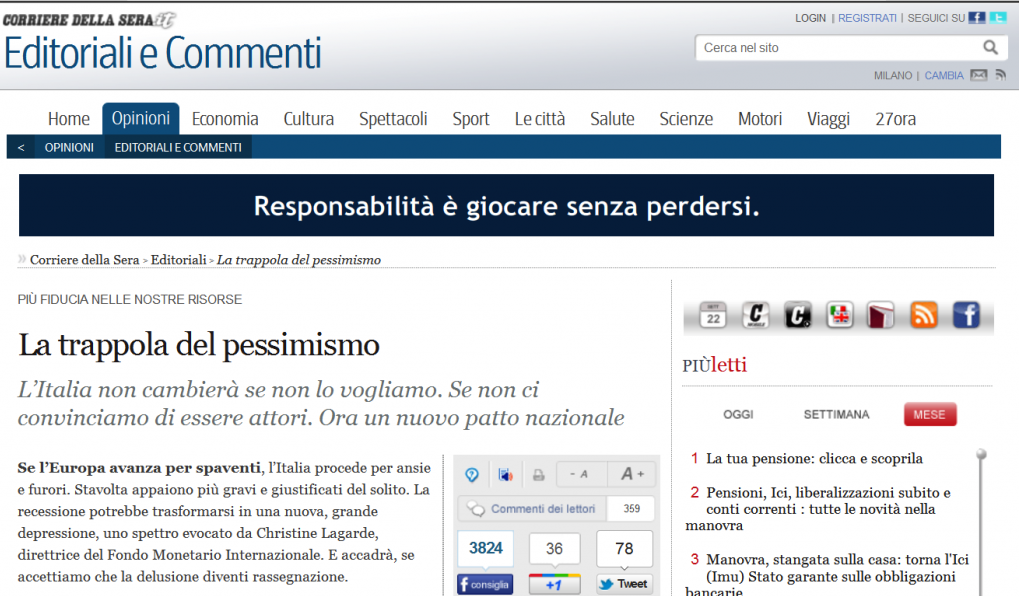Click the Editoriali e Commenti page title

pyautogui.click(x=163, y=53)
